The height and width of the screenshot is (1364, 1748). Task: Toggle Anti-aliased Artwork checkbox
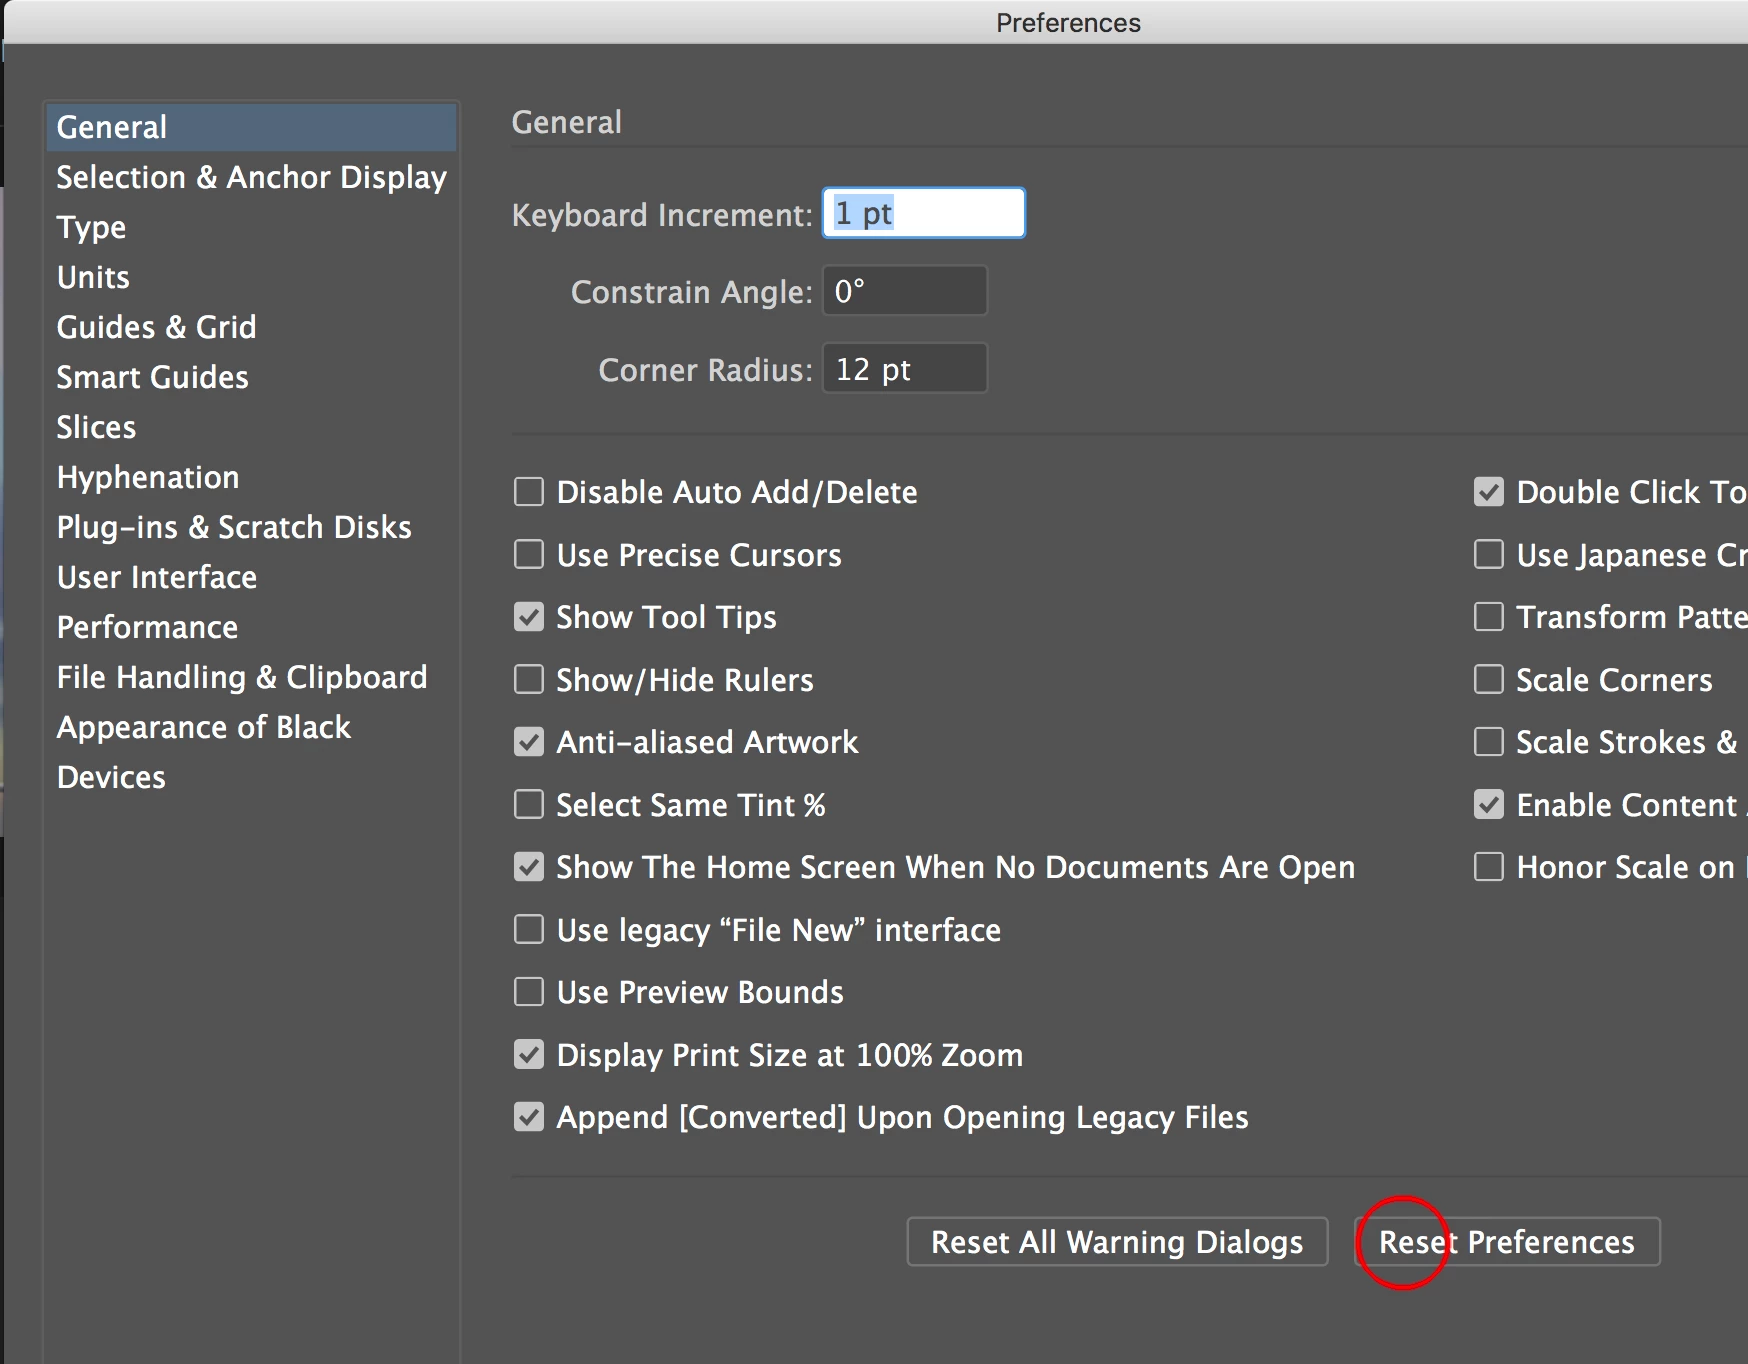(529, 742)
